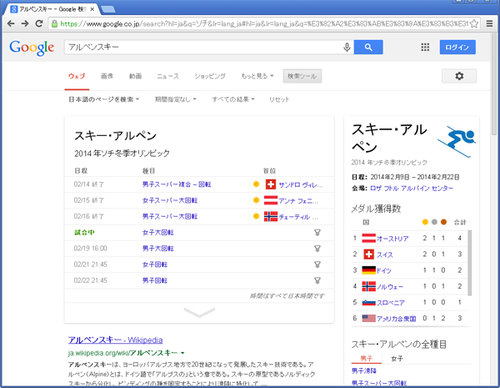This screenshot has width=500, height=388.
Task: Click the browser reload icon
Action: 39,23
